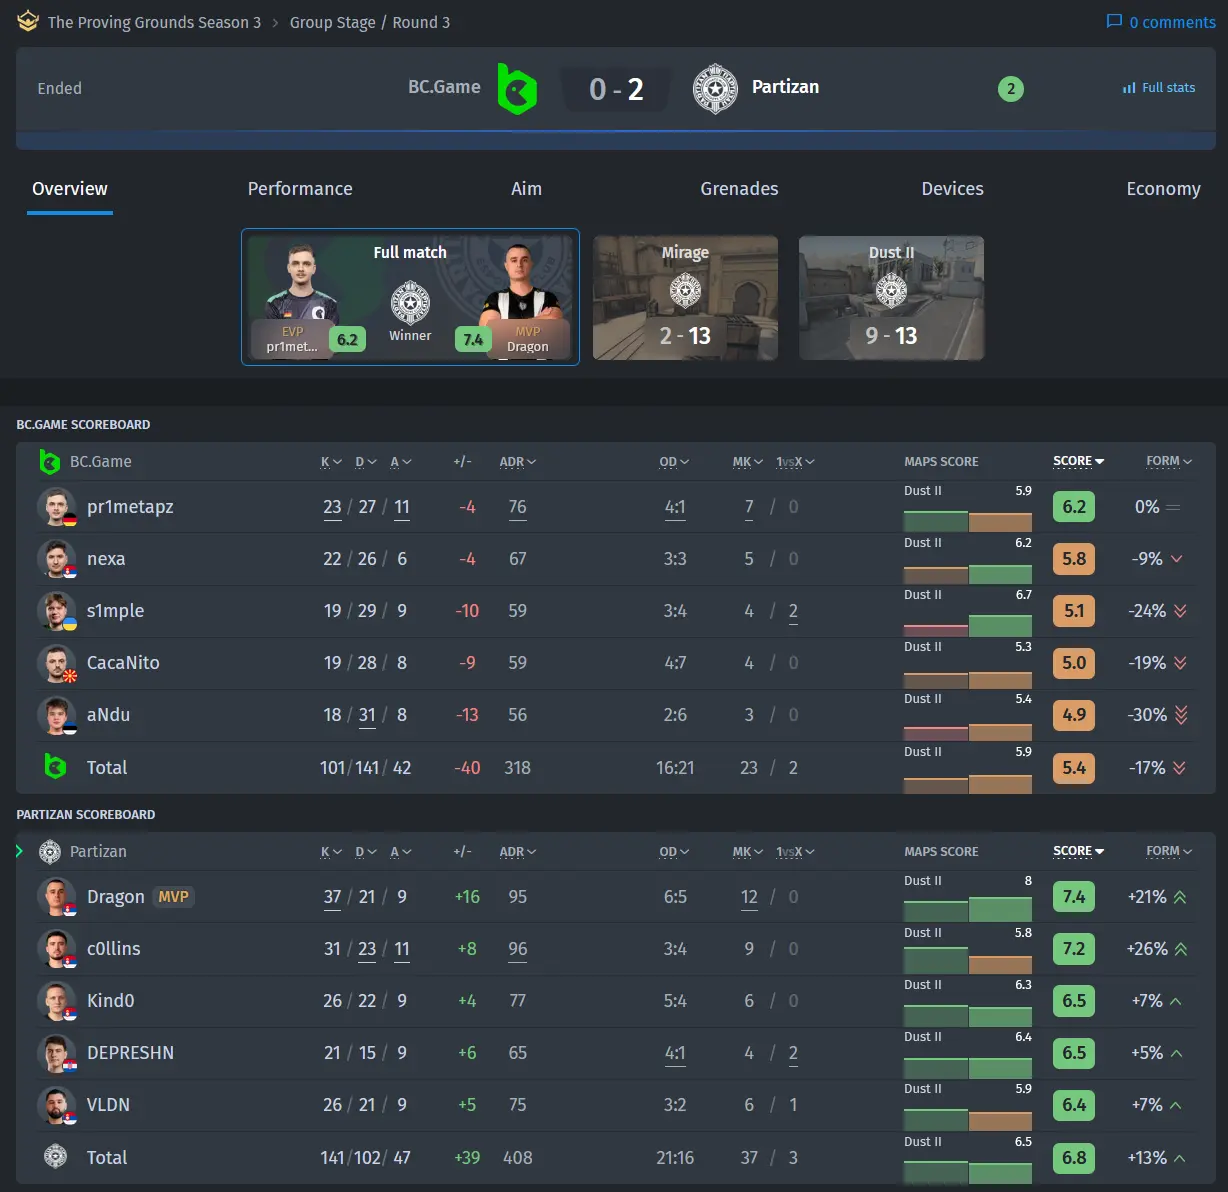
Task: Select the Dust II map card
Action: tap(891, 298)
